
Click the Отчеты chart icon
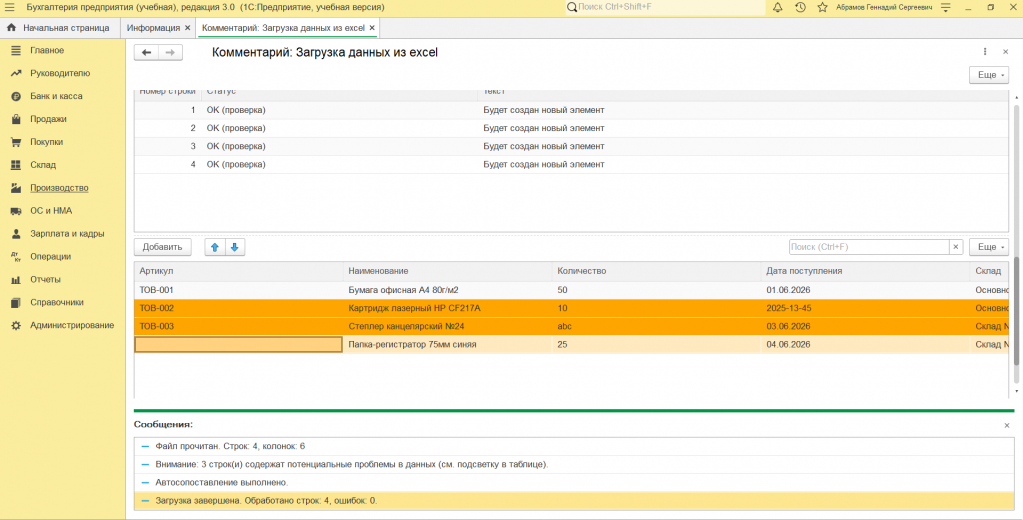pyautogui.click(x=16, y=279)
